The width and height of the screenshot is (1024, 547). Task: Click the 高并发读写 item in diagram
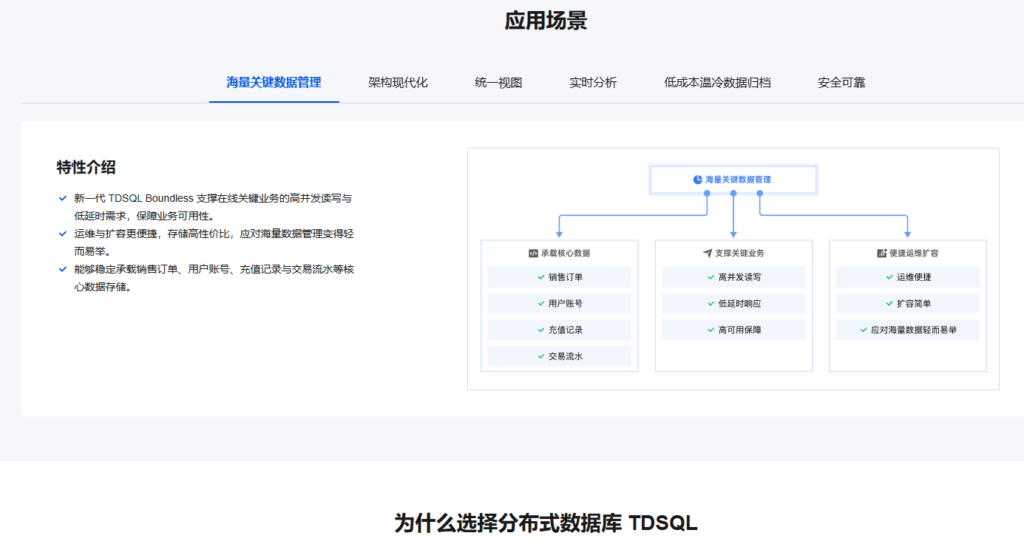click(733, 277)
